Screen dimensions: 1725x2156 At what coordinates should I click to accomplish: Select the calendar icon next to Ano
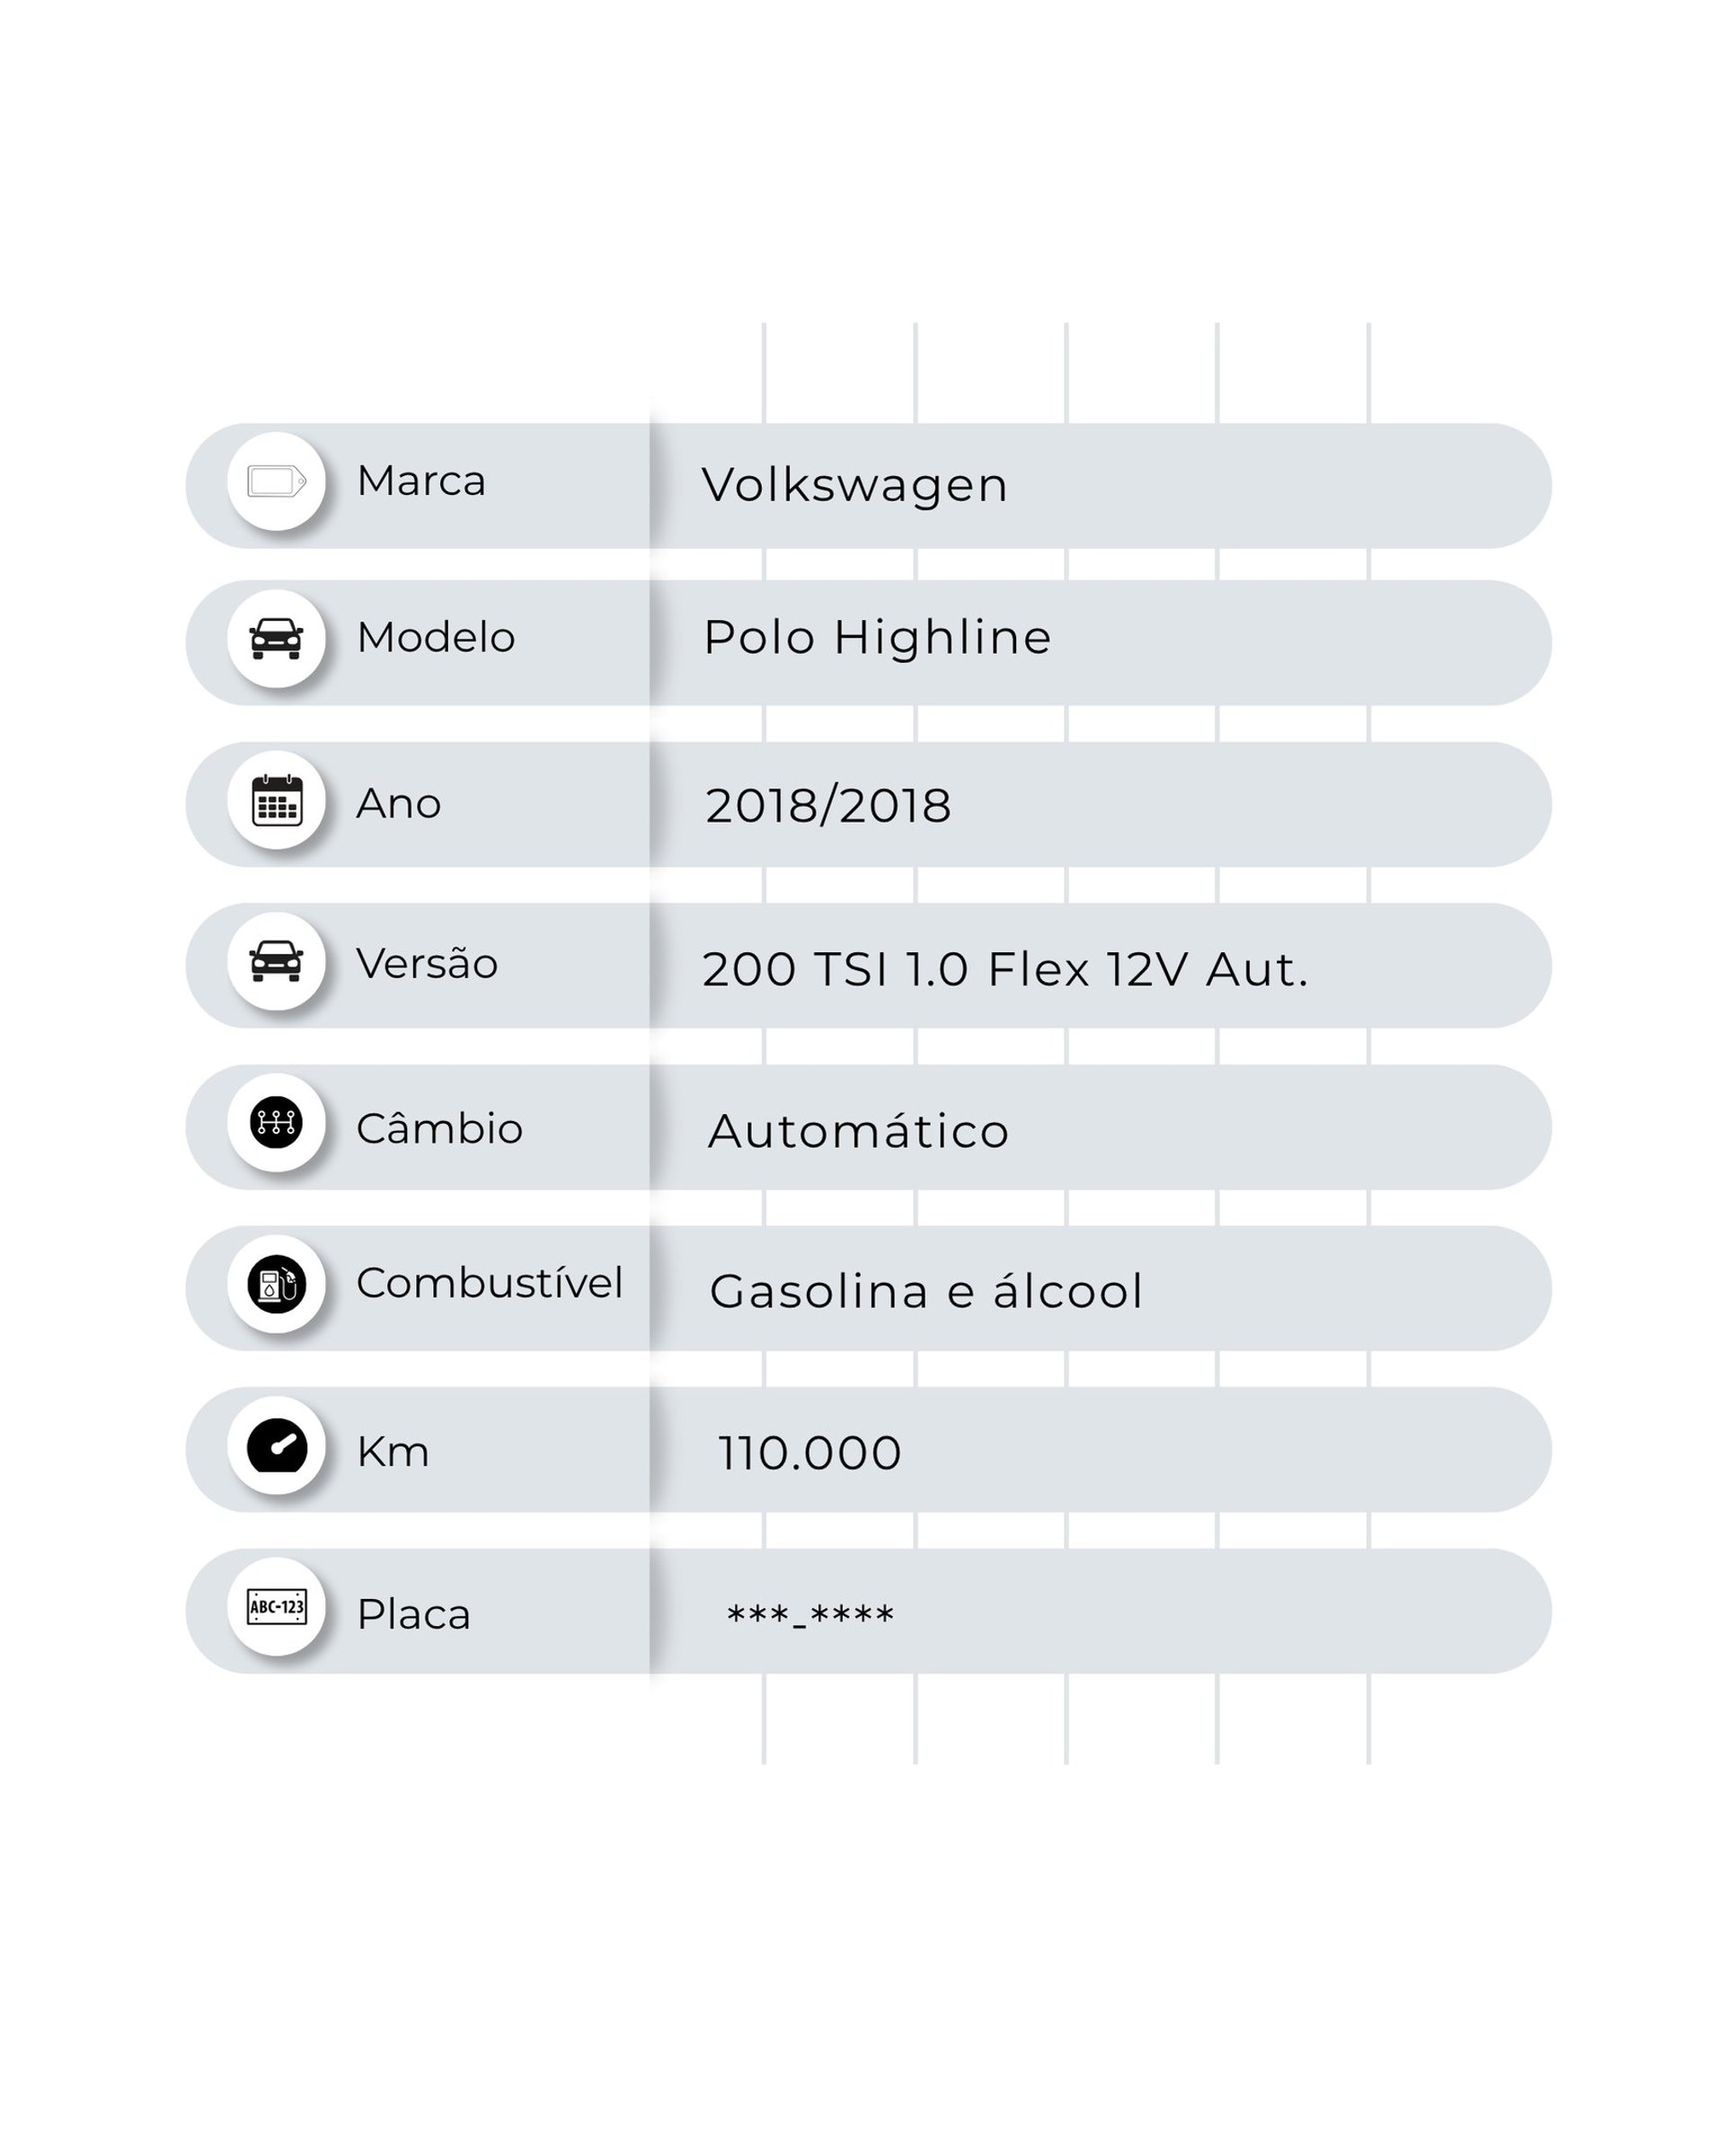tap(276, 800)
